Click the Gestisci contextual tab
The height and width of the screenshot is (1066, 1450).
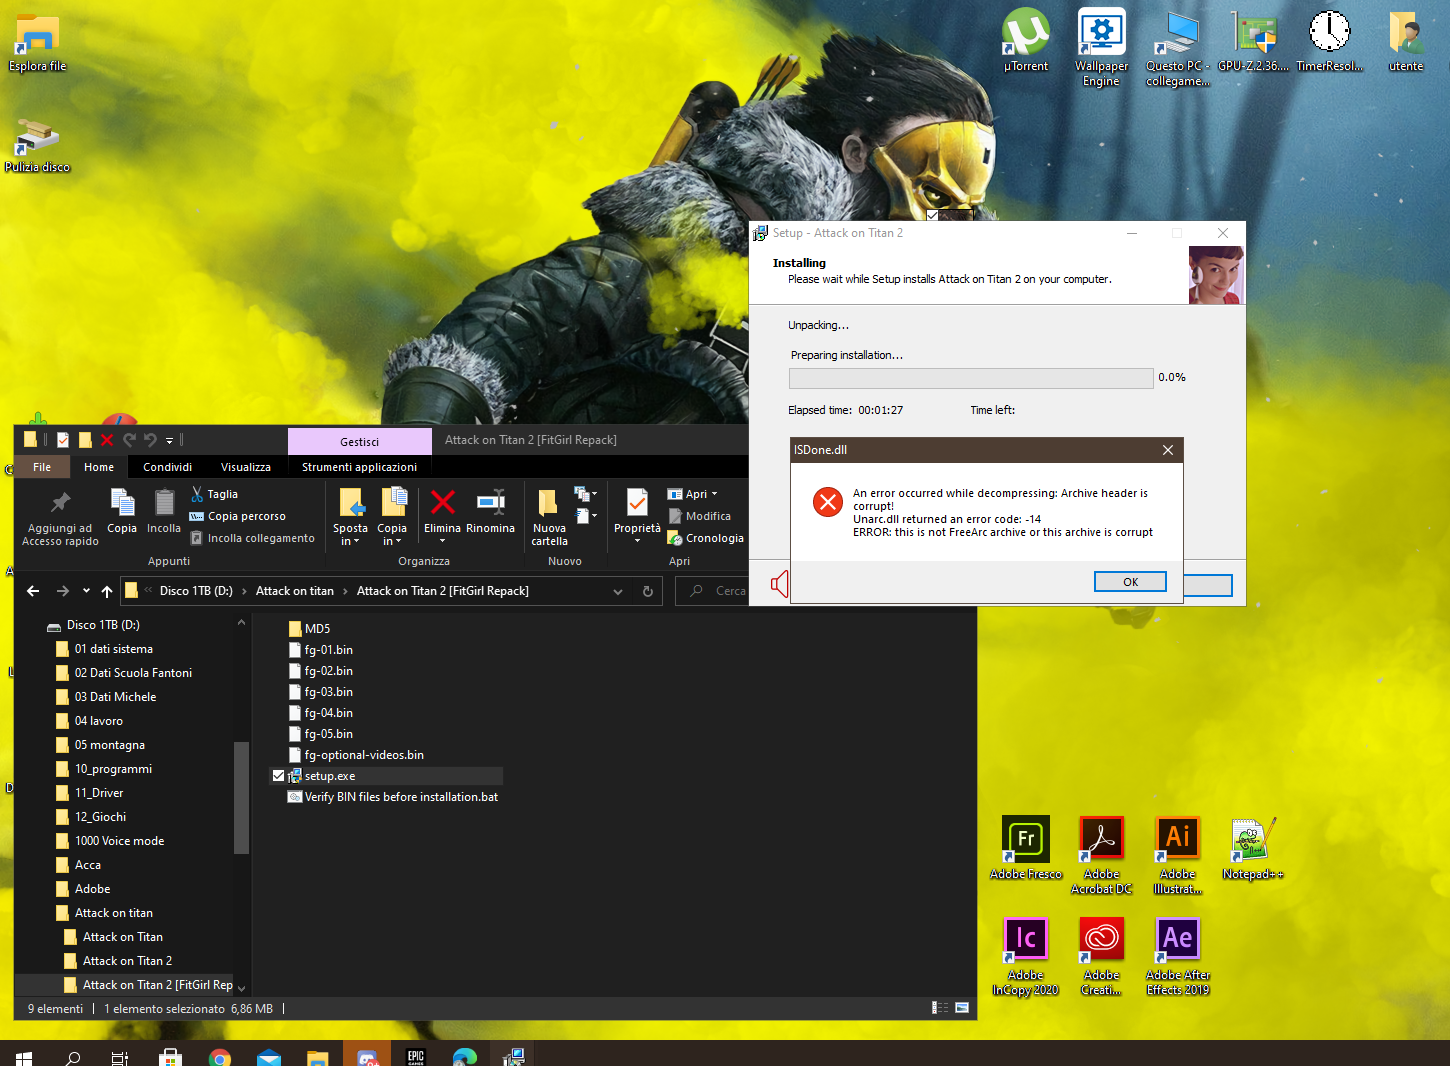(360, 442)
